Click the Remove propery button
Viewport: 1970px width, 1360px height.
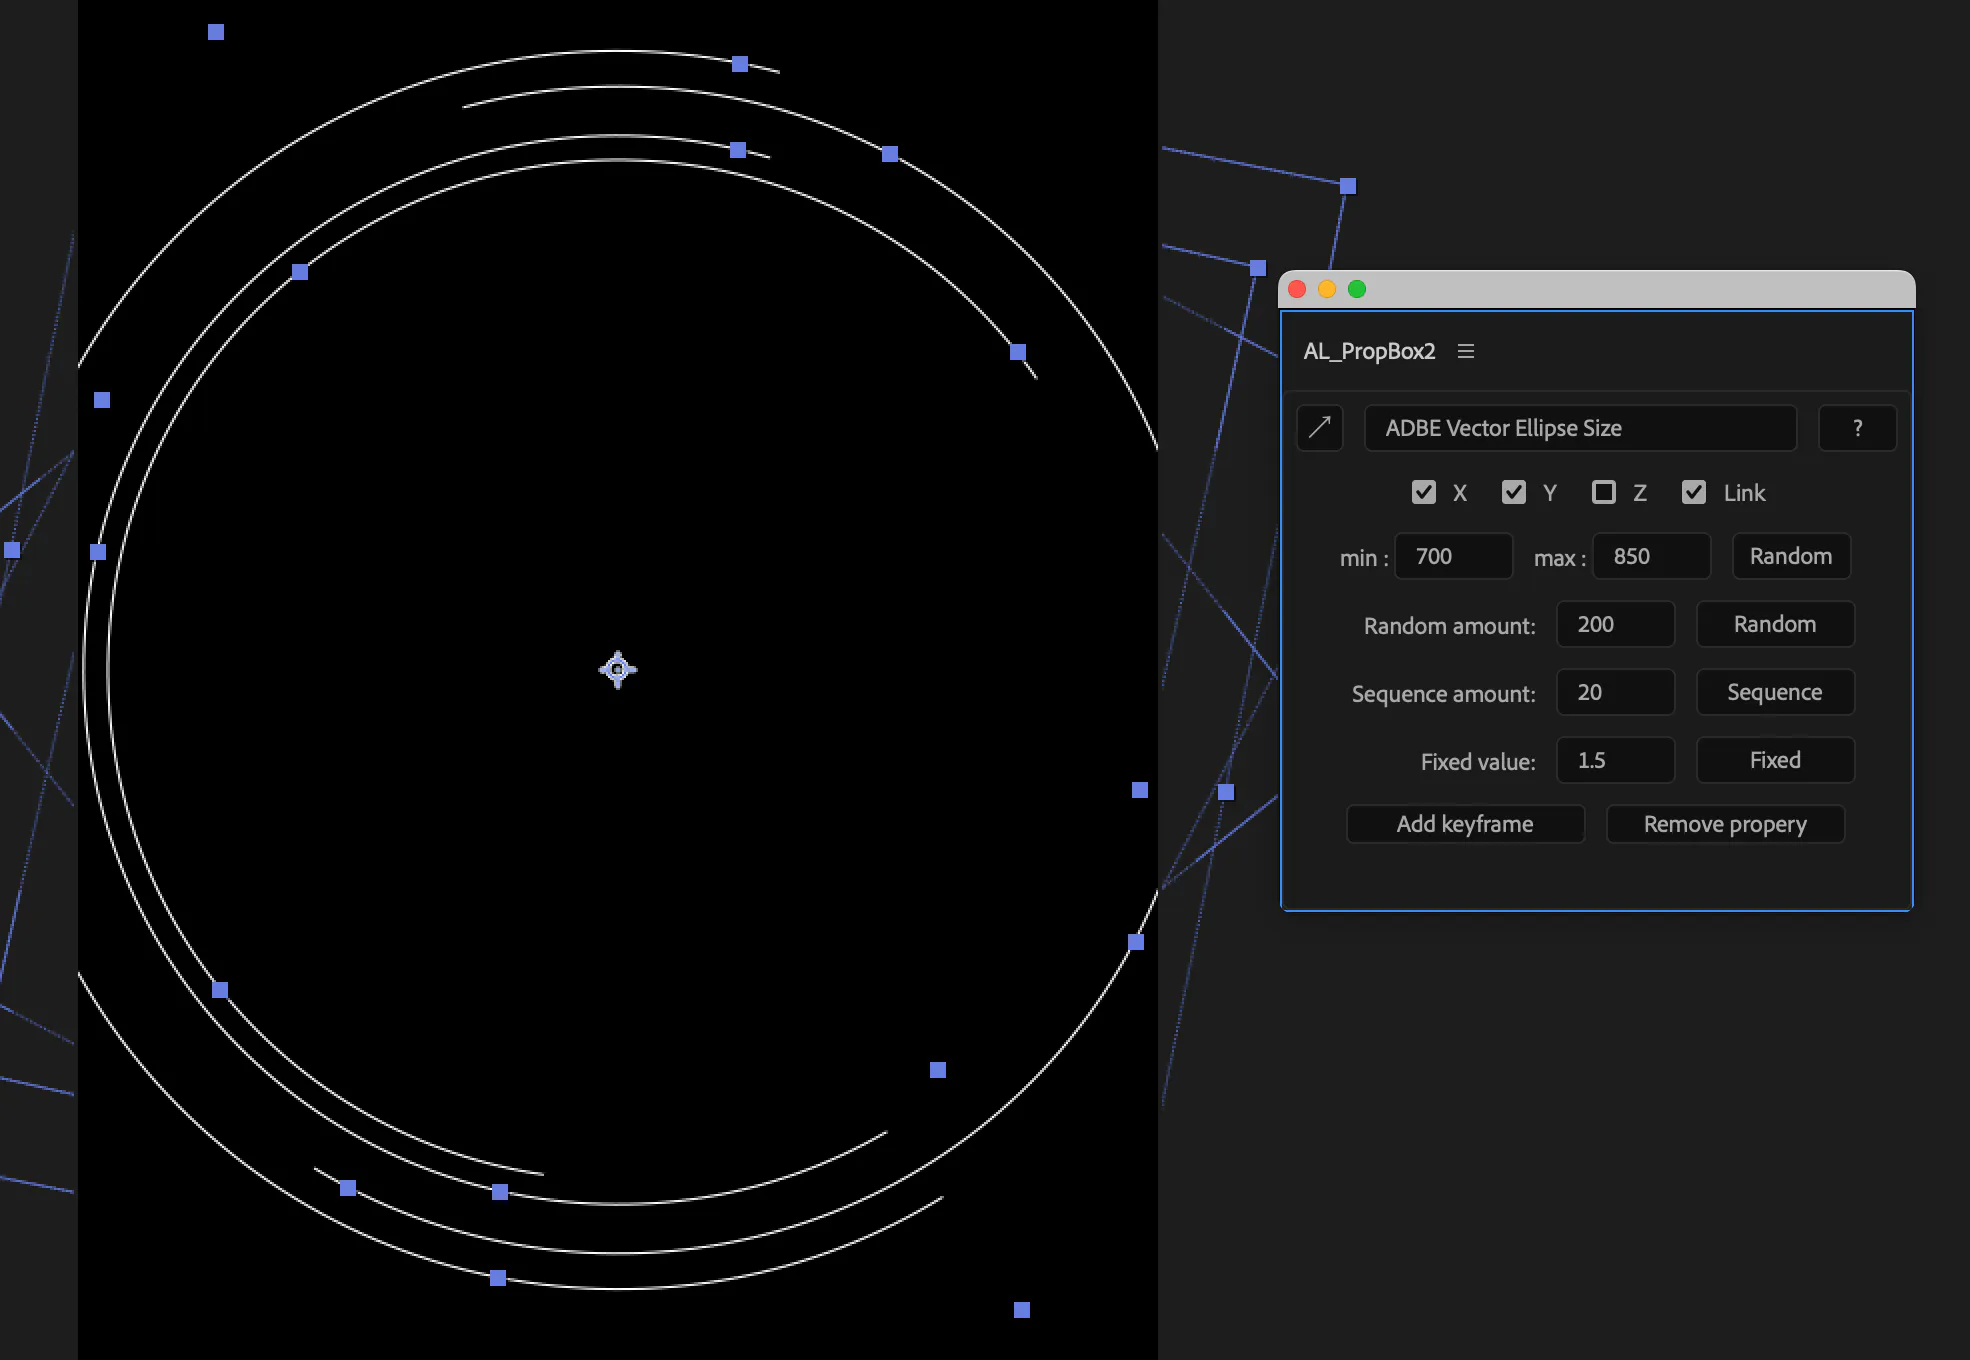[1725, 824]
